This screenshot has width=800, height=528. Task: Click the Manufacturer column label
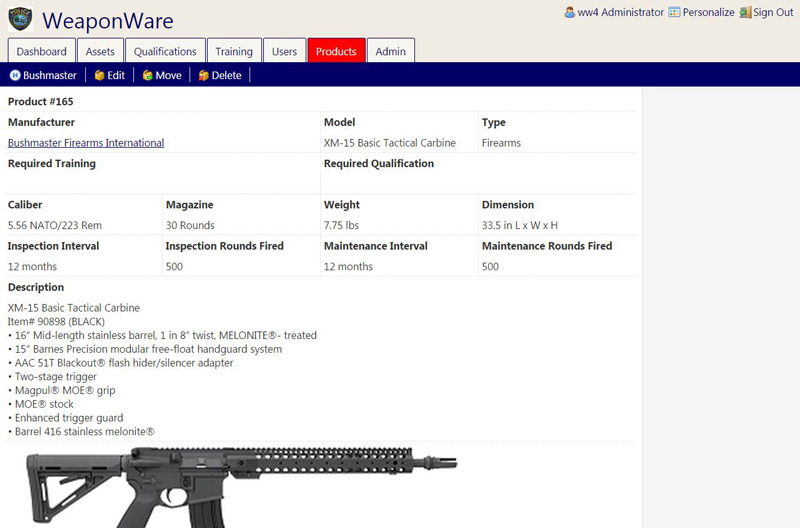click(x=41, y=122)
